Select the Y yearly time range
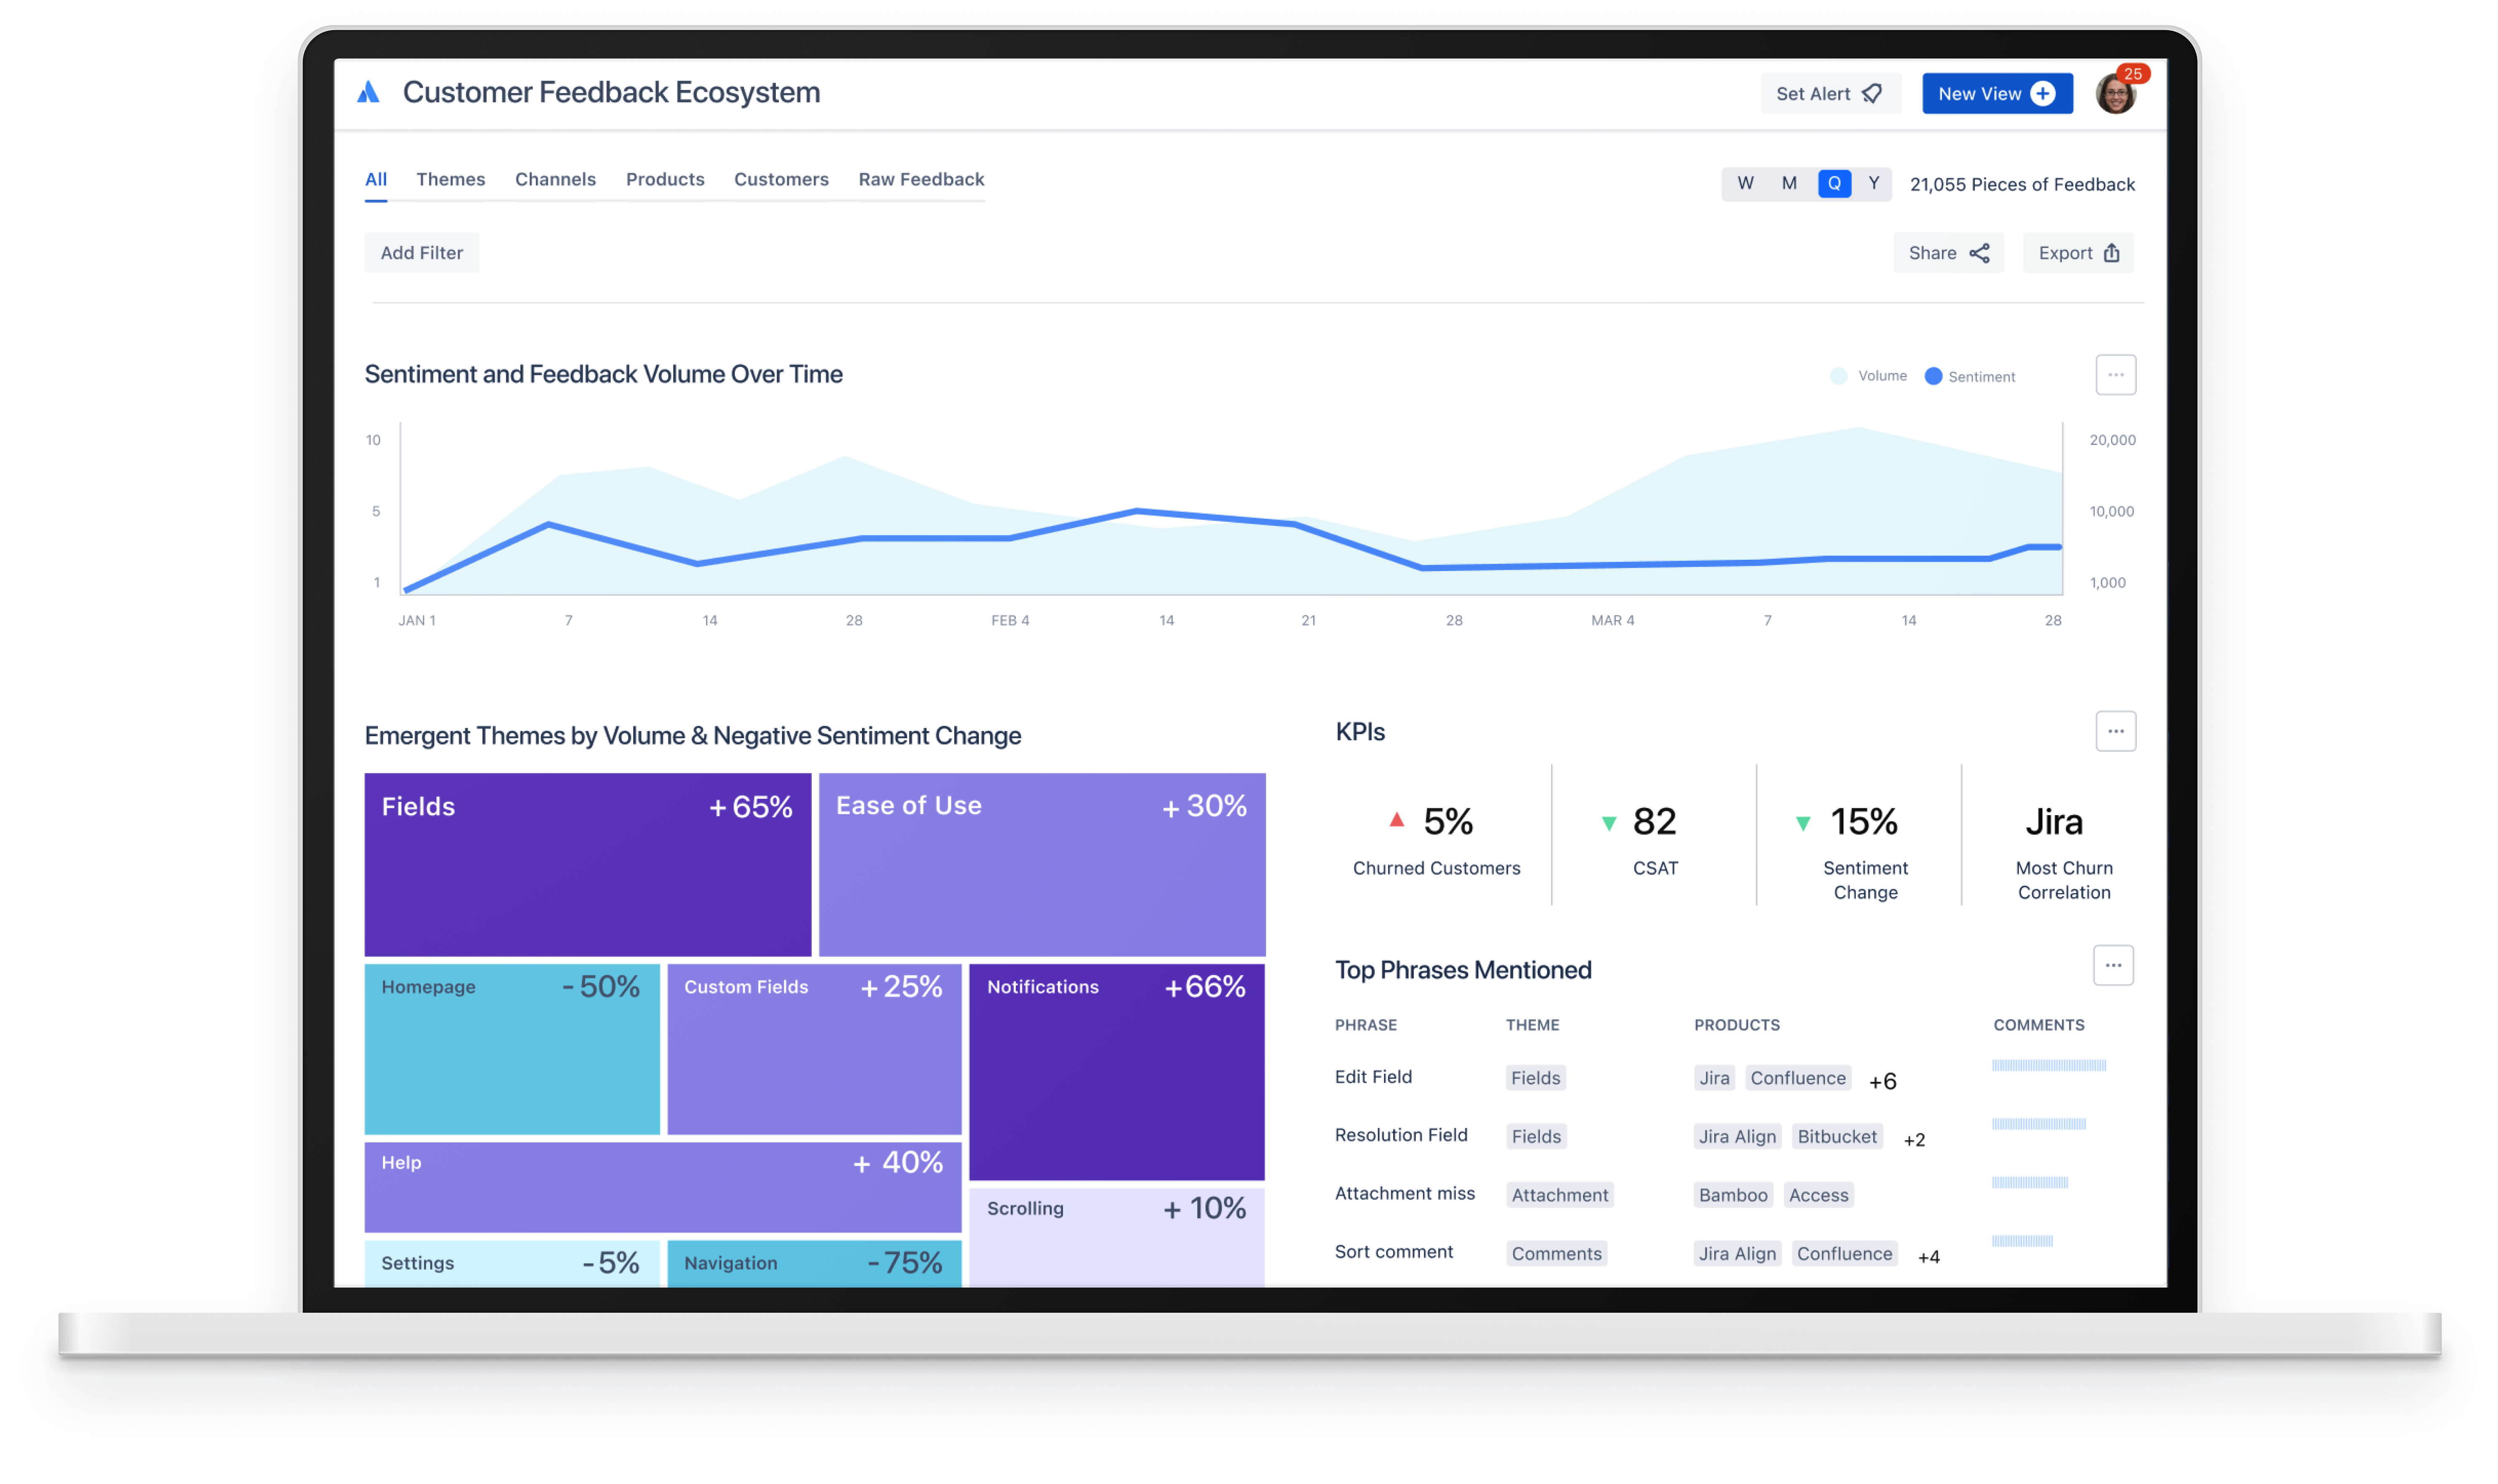 1874,183
